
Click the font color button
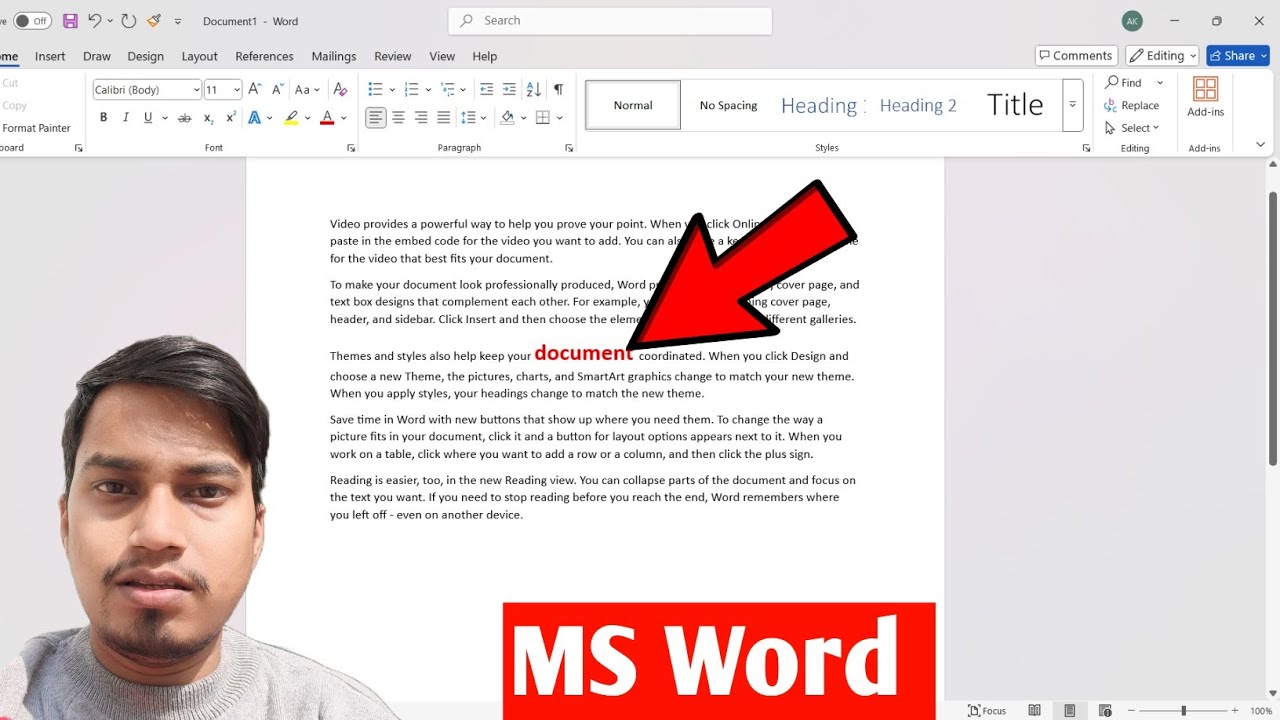click(x=327, y=118)
